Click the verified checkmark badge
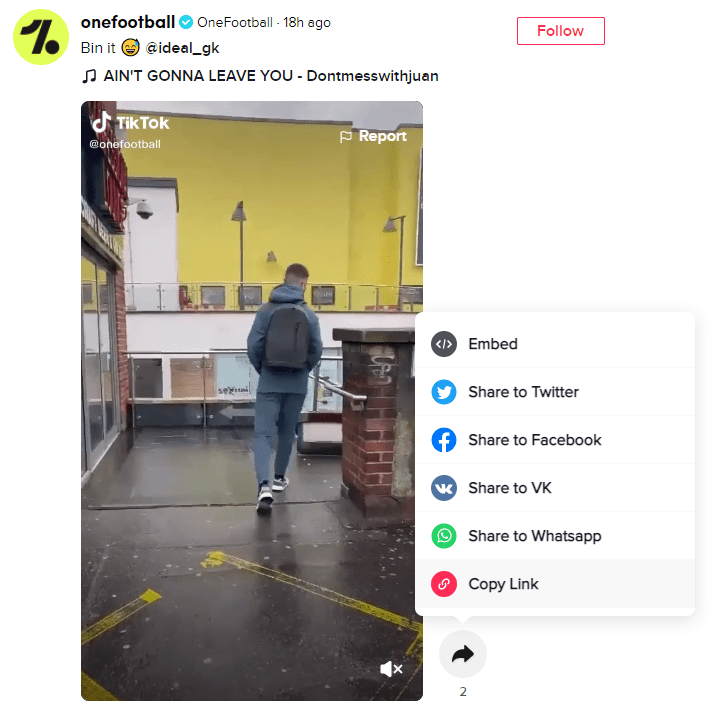 click(x=186, y=22)
